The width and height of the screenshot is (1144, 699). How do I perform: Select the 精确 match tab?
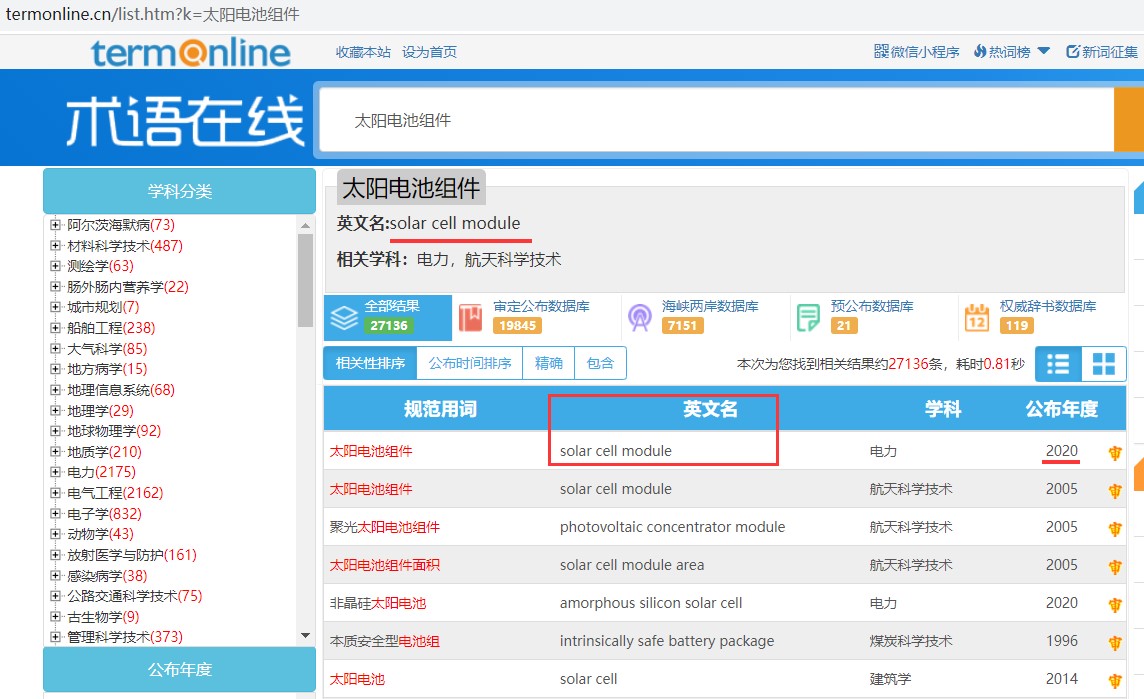(x=549, y=364)
